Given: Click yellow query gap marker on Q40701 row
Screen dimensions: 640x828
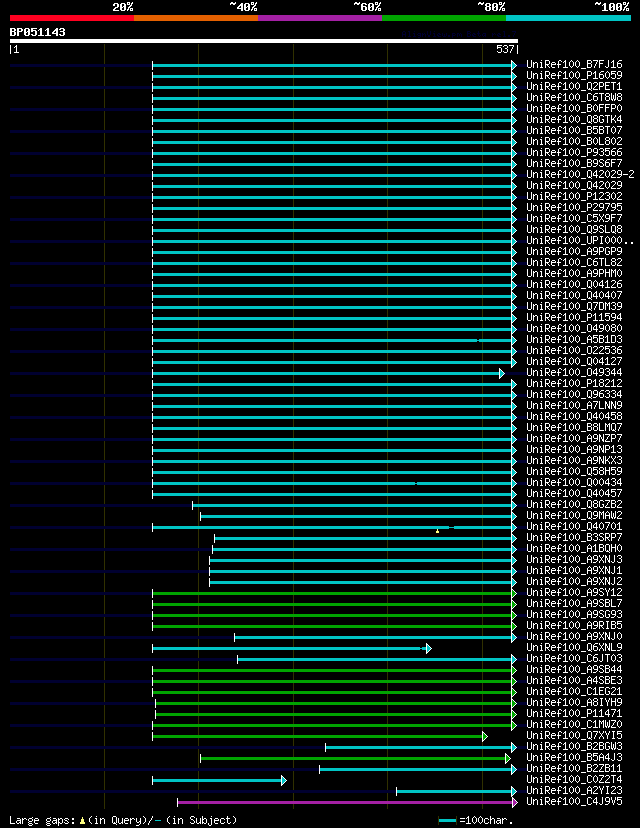Looking at the screenshot, I should (x=437, y=531).
